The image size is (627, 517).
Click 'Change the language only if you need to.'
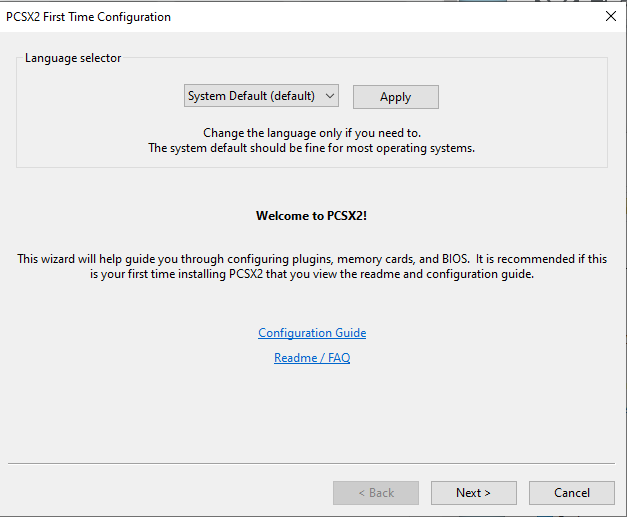(312, 133)
